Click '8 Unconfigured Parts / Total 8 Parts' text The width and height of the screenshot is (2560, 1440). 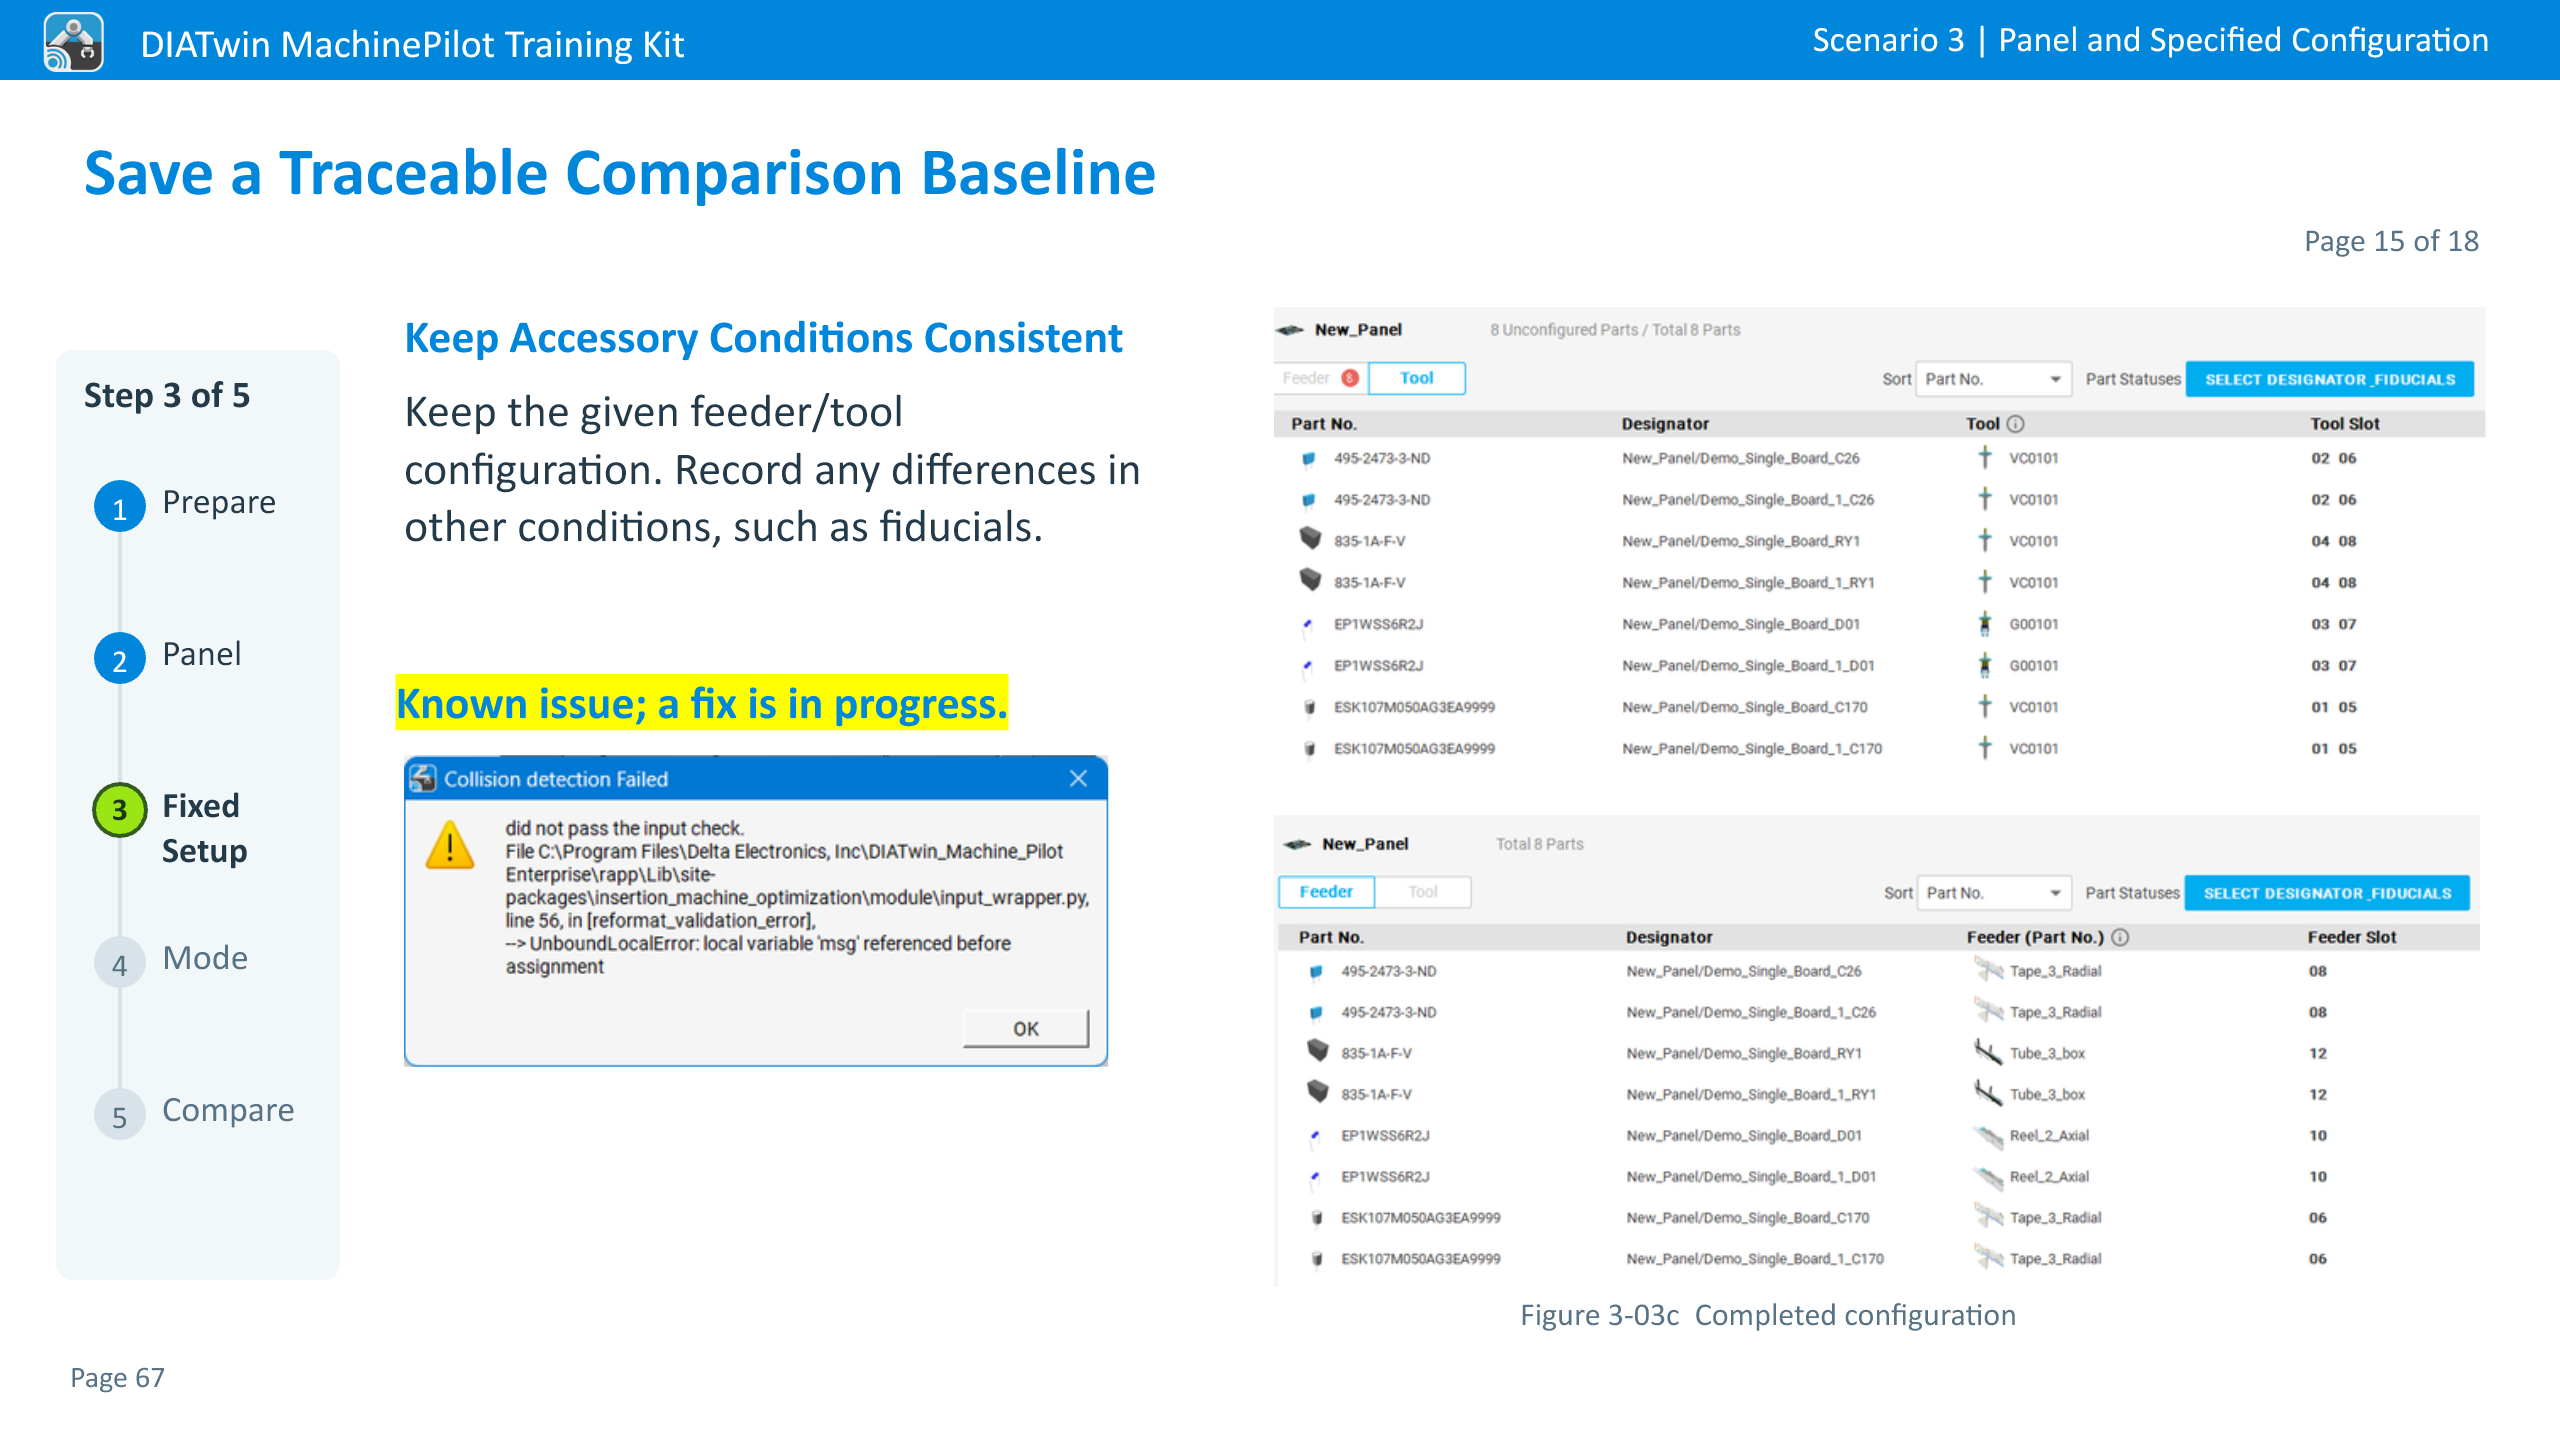click(1614, 330)
